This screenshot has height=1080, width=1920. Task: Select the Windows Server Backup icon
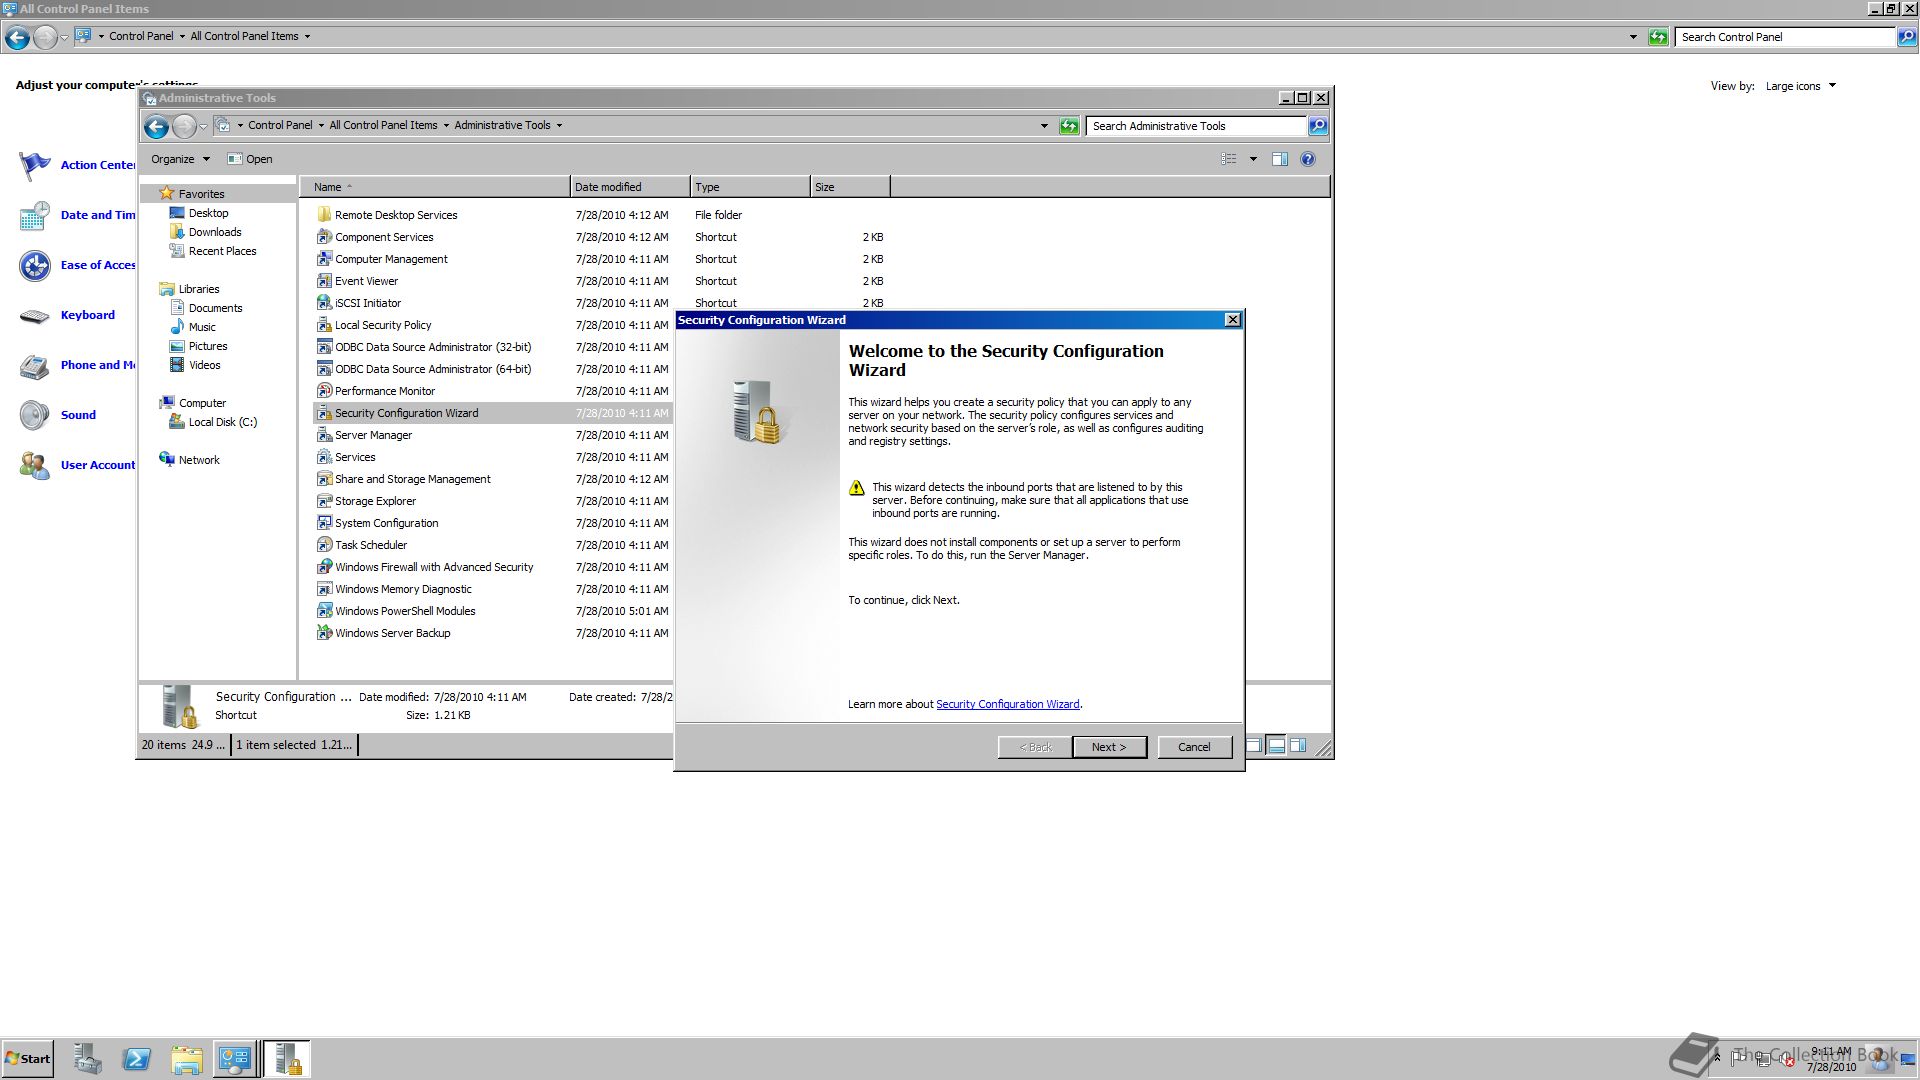click(324, 633)
